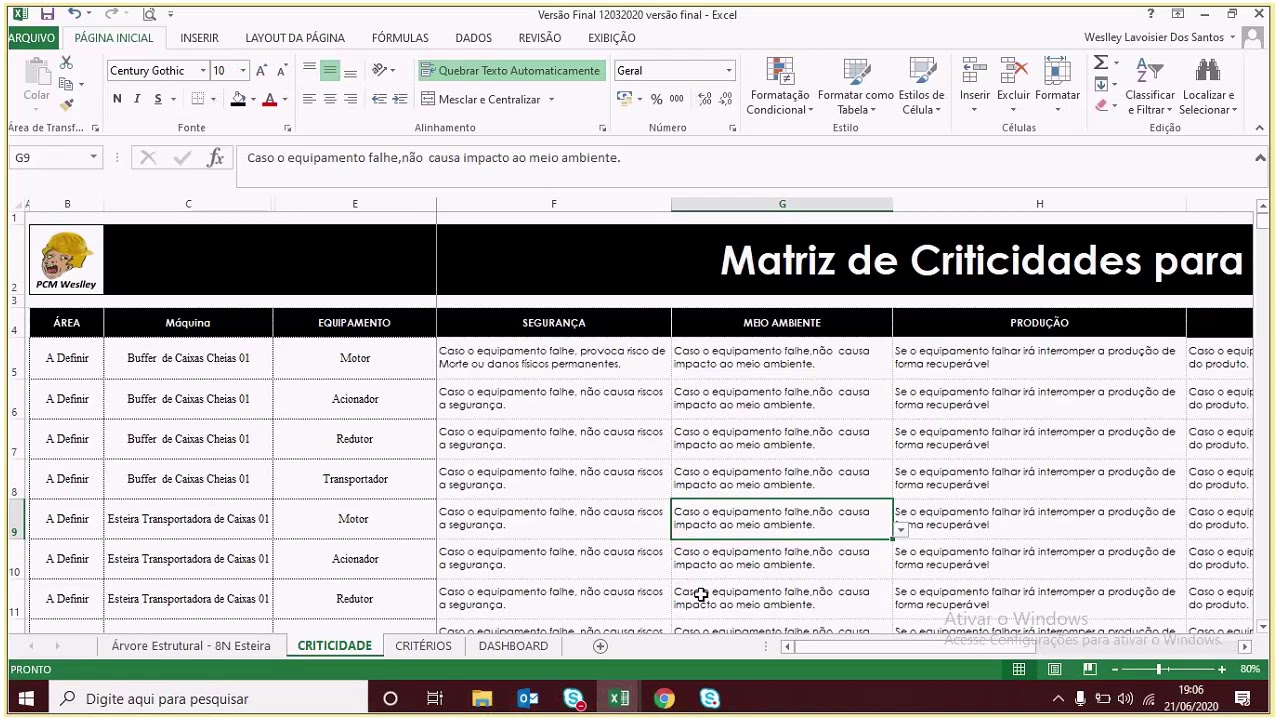Image resolution: width=1280 pixels, height=720 pixels.
Task: Switch to the FÓRMULAS ribbon tab
Action: click(400, 38)
